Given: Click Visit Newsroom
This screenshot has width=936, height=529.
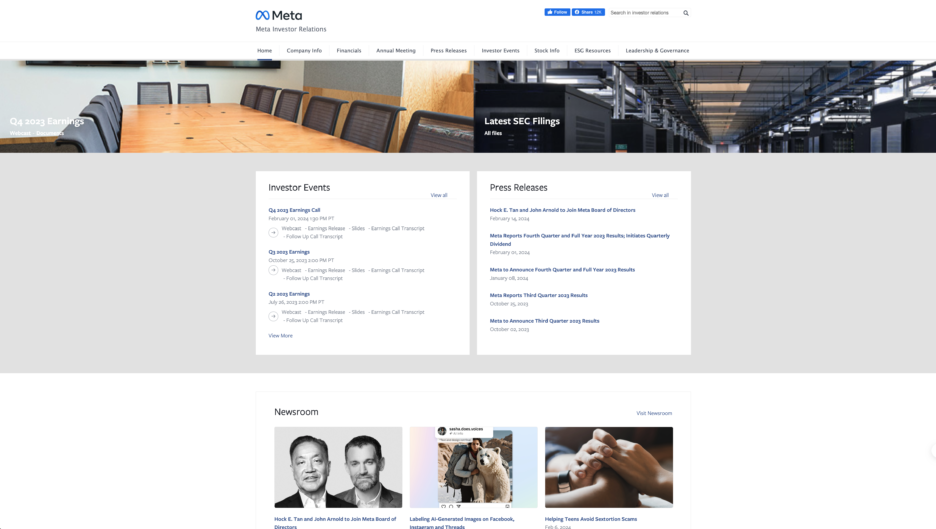Looking at the screenshot, I should pyautogui.click(x=654, y=413).
